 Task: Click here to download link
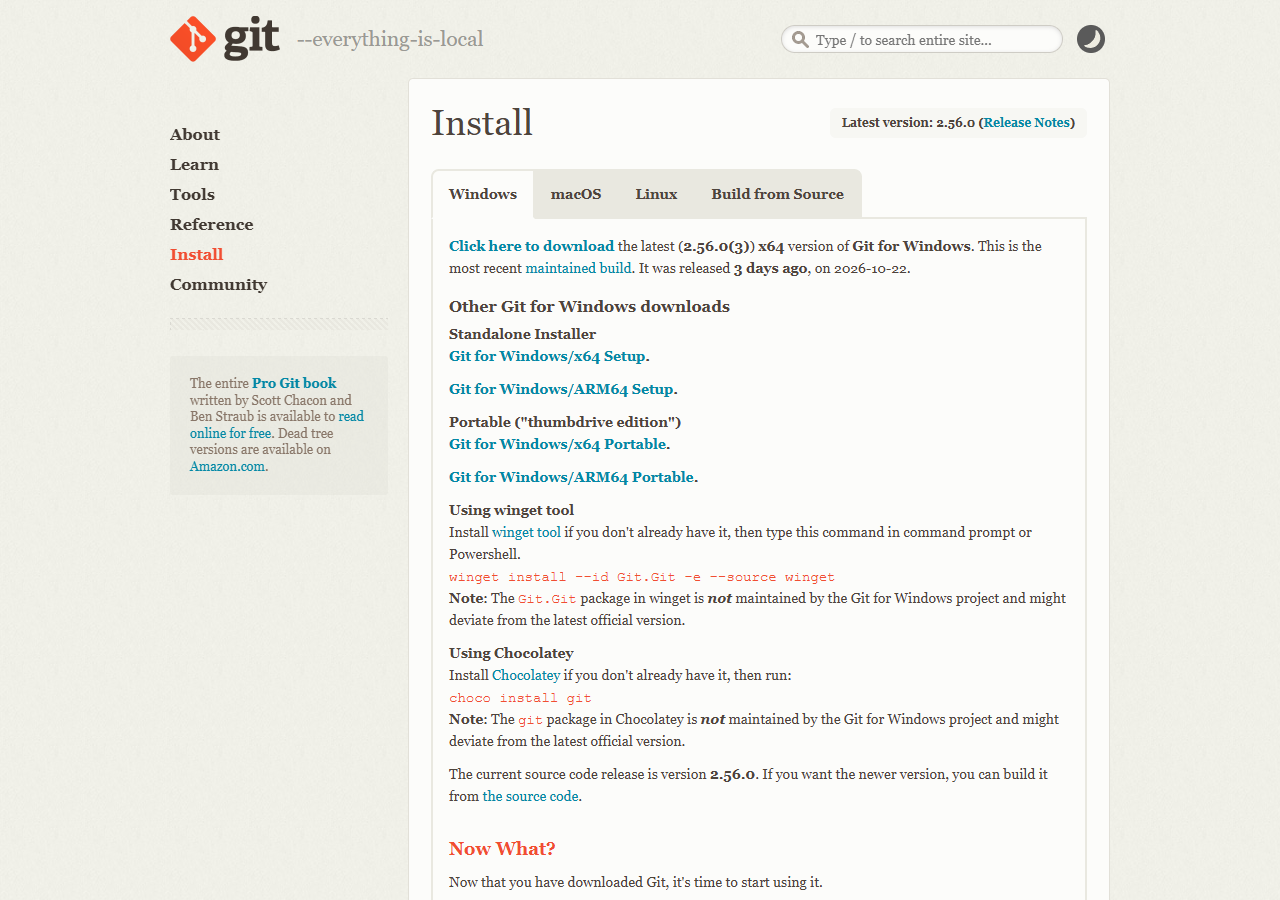[x=531, y=246]
